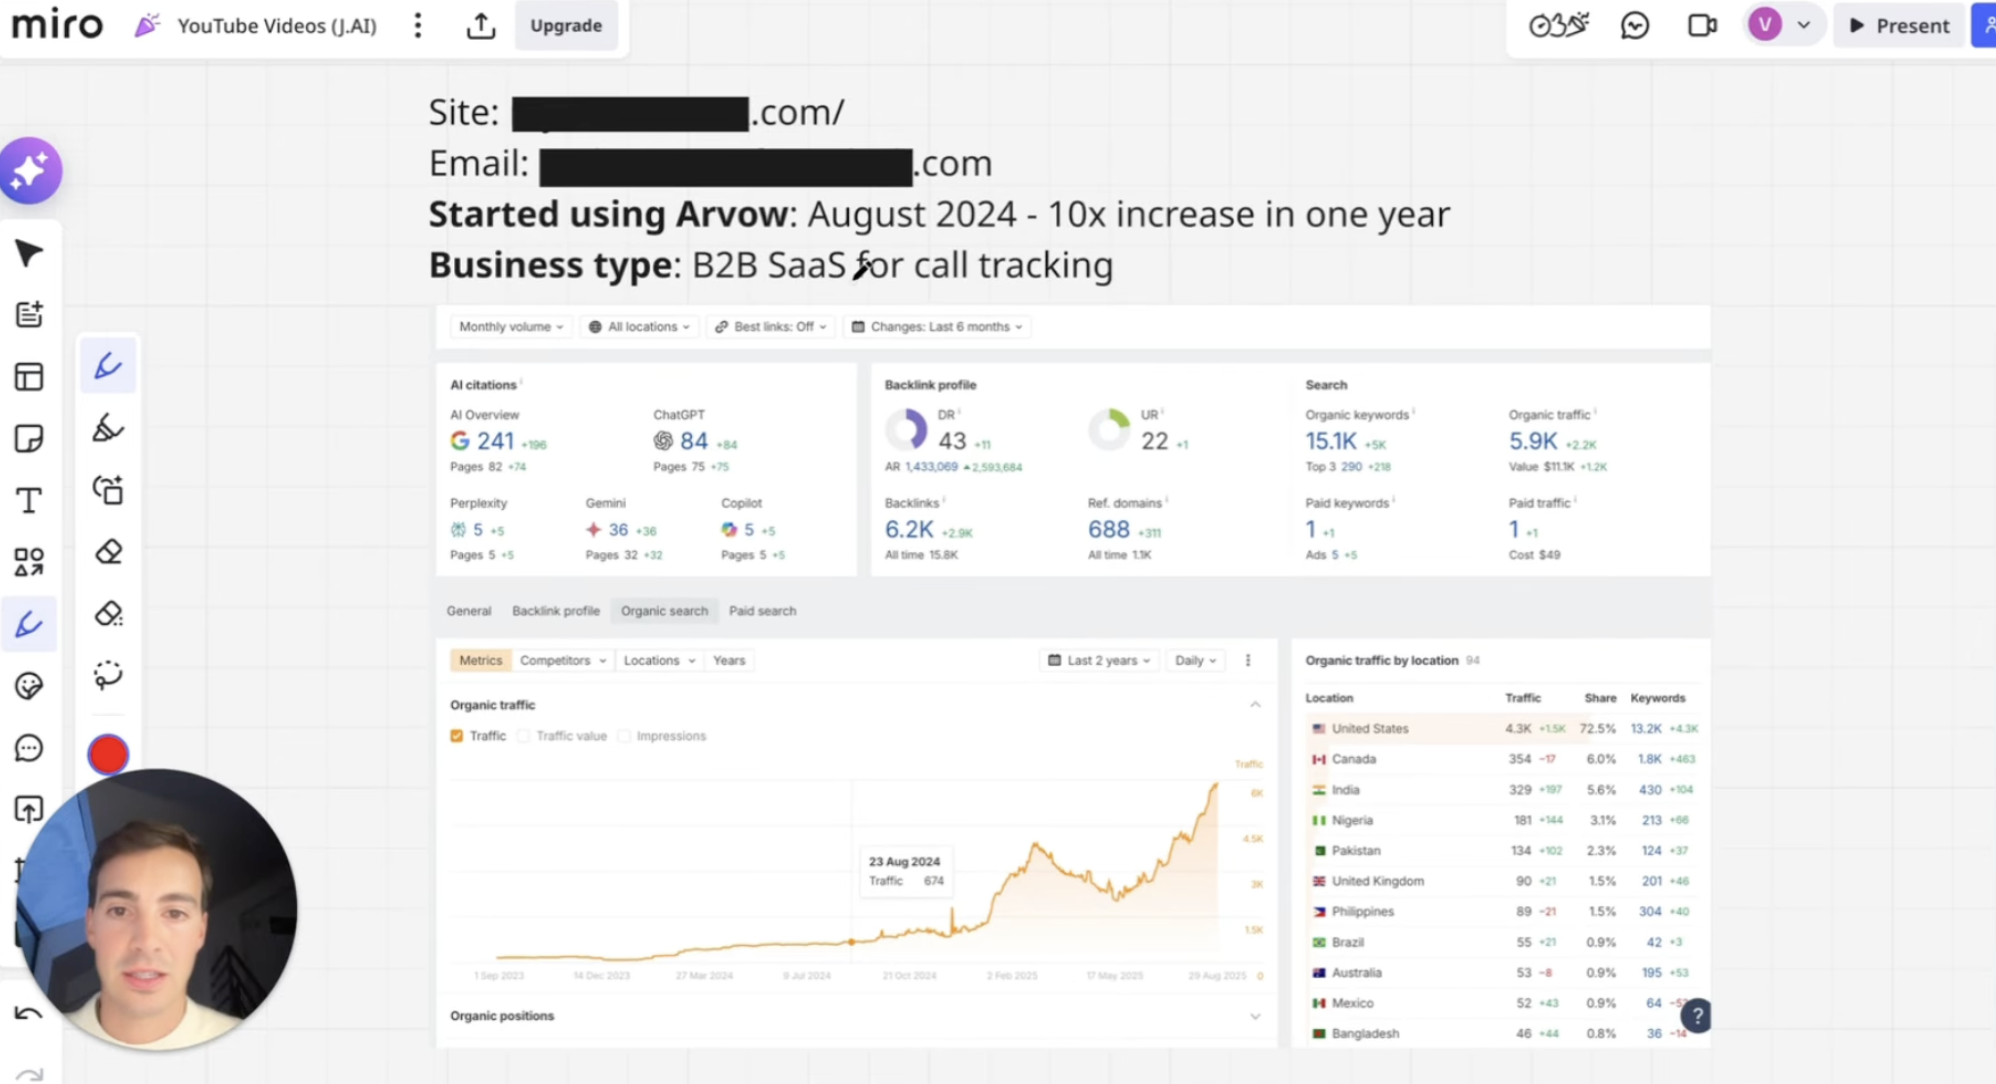Click the Present button
1996x1084 pixels.
pyautogui.click(x=1898, y=25)
